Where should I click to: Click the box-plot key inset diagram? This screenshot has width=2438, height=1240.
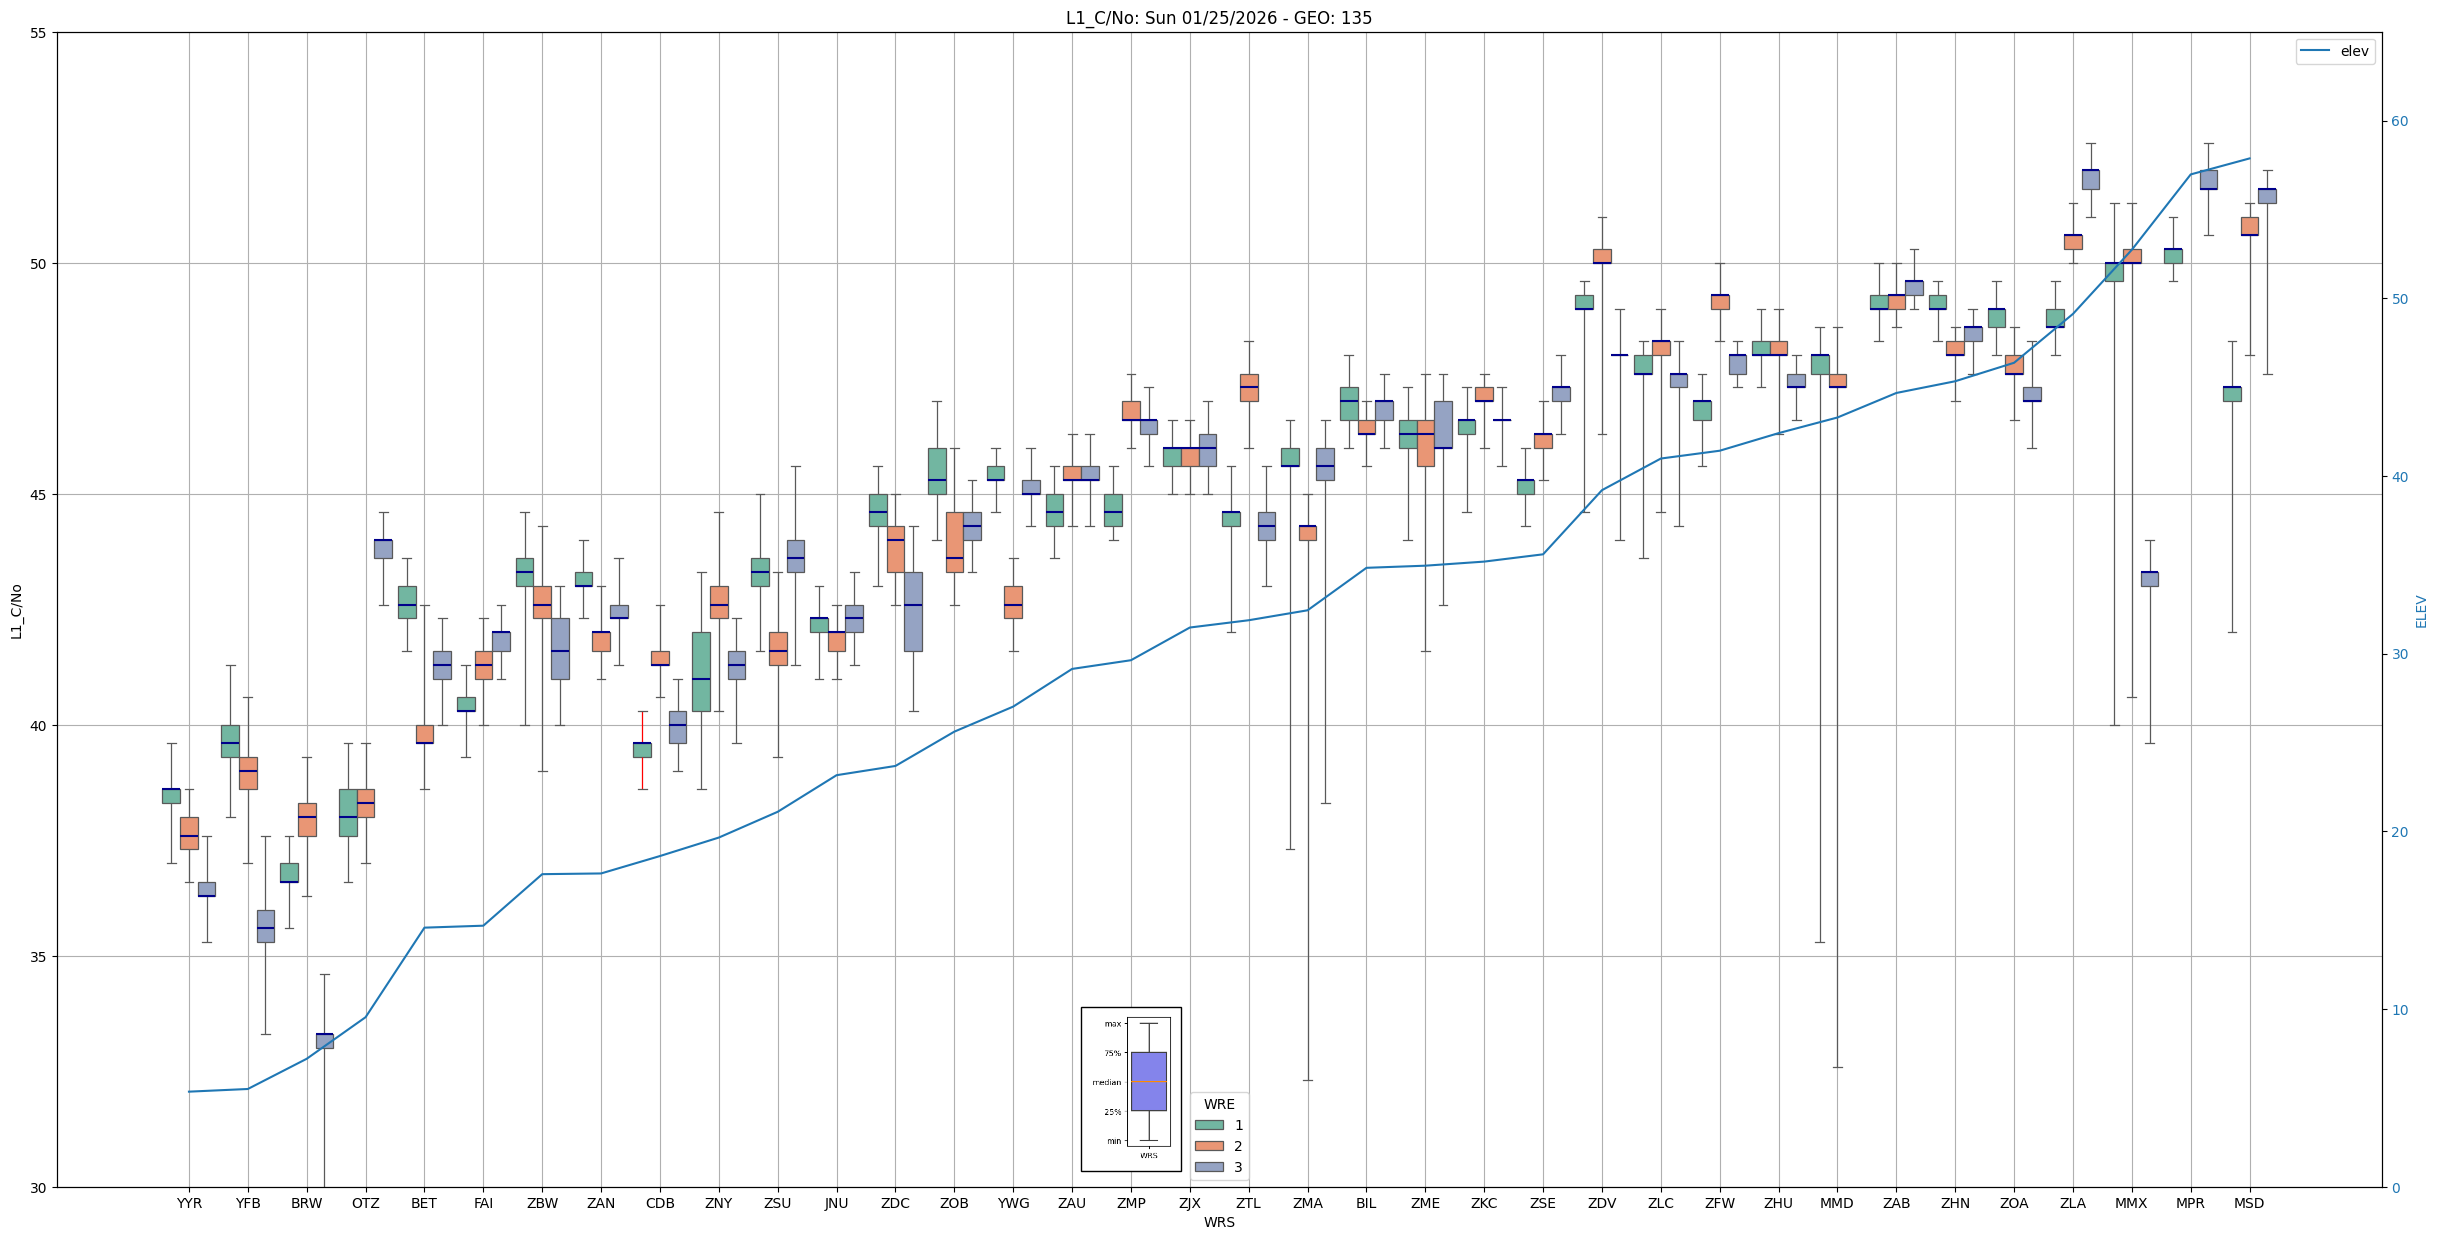tap(1130, 1089)
